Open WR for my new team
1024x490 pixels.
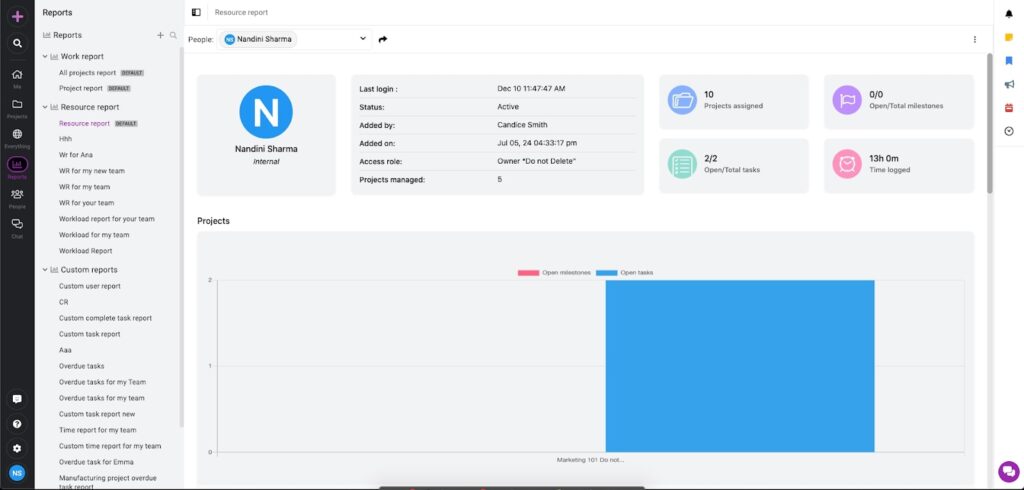click(91, 171)
